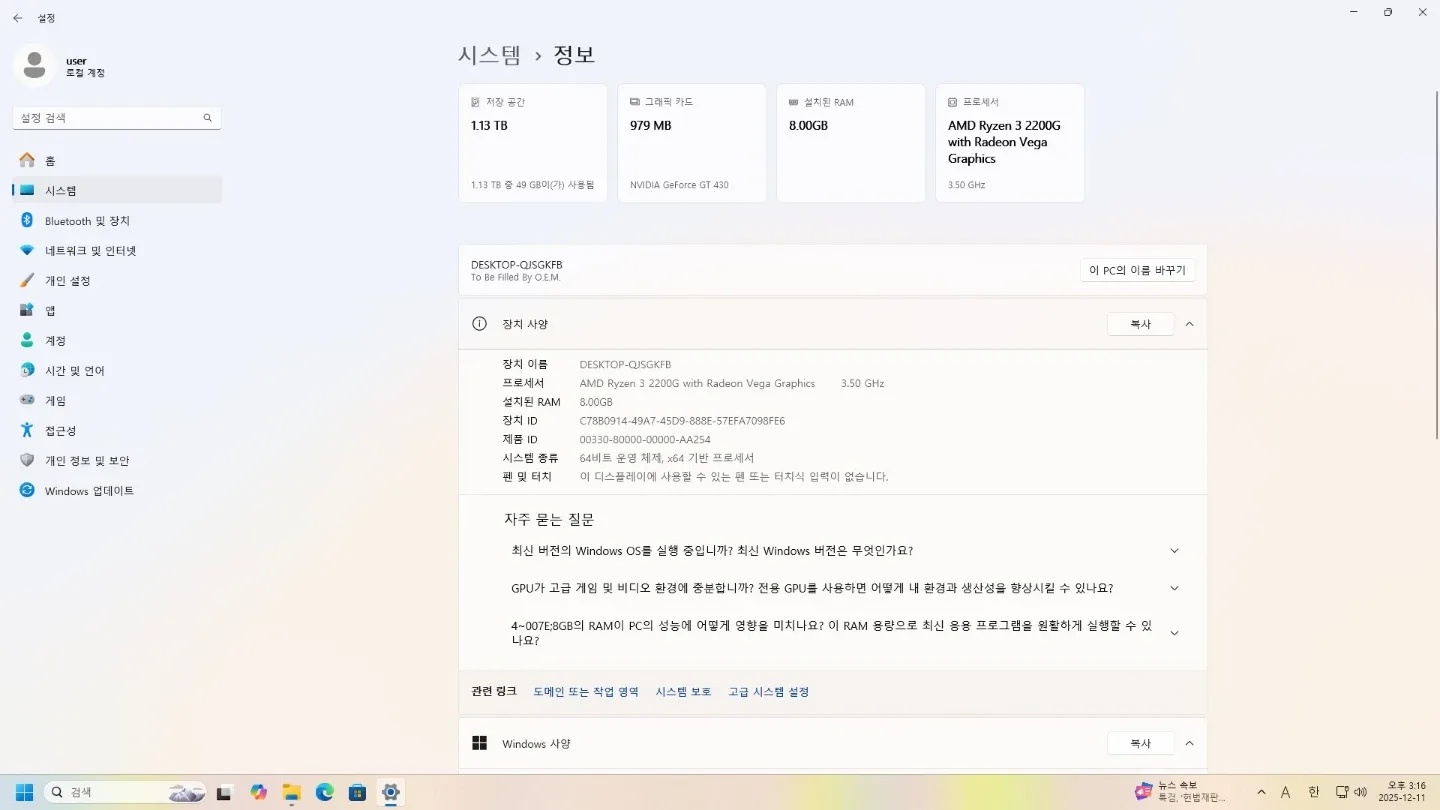
Task: Show hidden system tray icons
Action: 1260,793
